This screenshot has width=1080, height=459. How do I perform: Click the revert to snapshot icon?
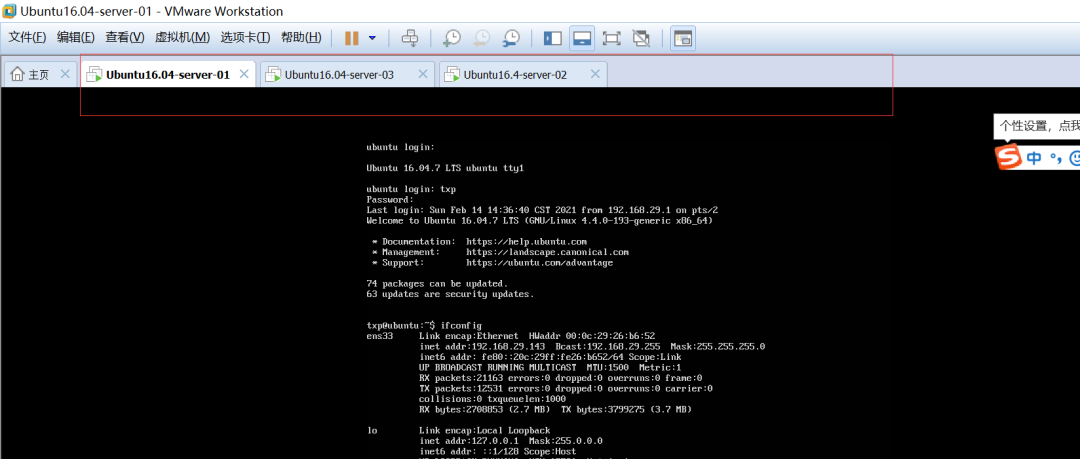pyautogui.click(x=481, y=38)
